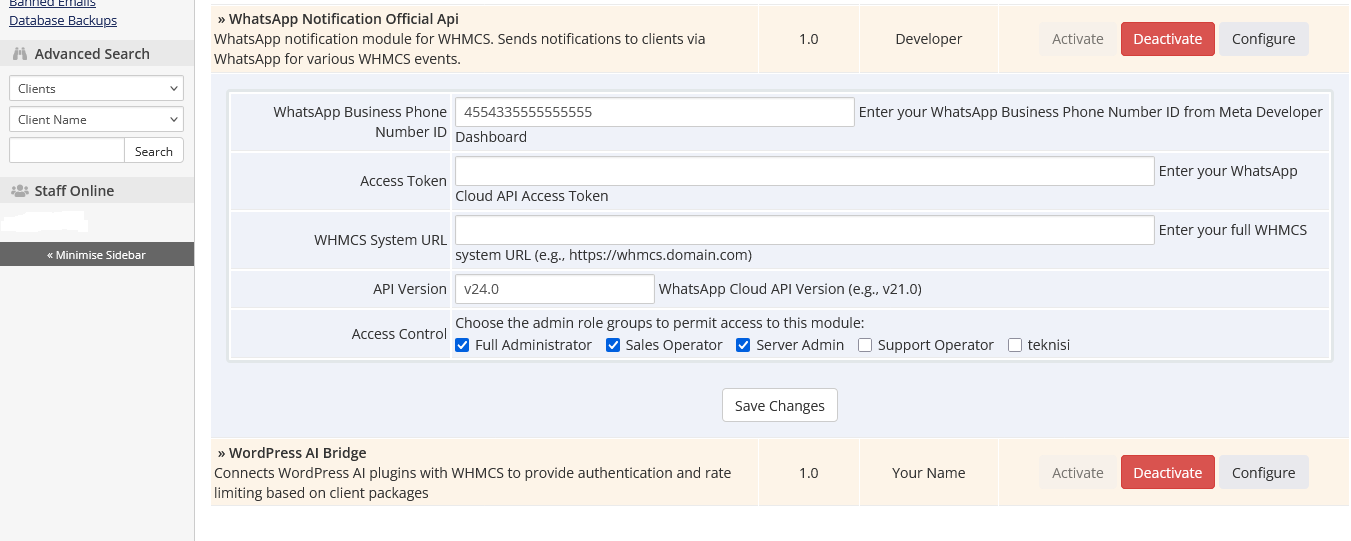Open the Database Backups link
Viewport: 1351px width, 541px height.
[x=63, y=20]
